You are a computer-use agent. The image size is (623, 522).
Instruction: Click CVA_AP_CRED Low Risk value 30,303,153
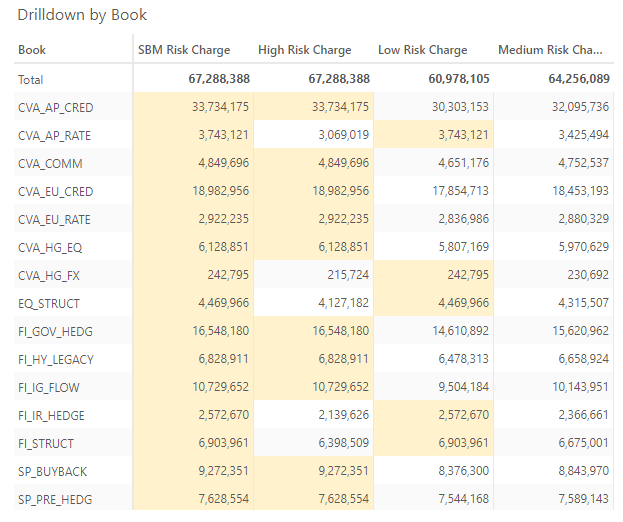pyautogui.click(x=460, y=107)
